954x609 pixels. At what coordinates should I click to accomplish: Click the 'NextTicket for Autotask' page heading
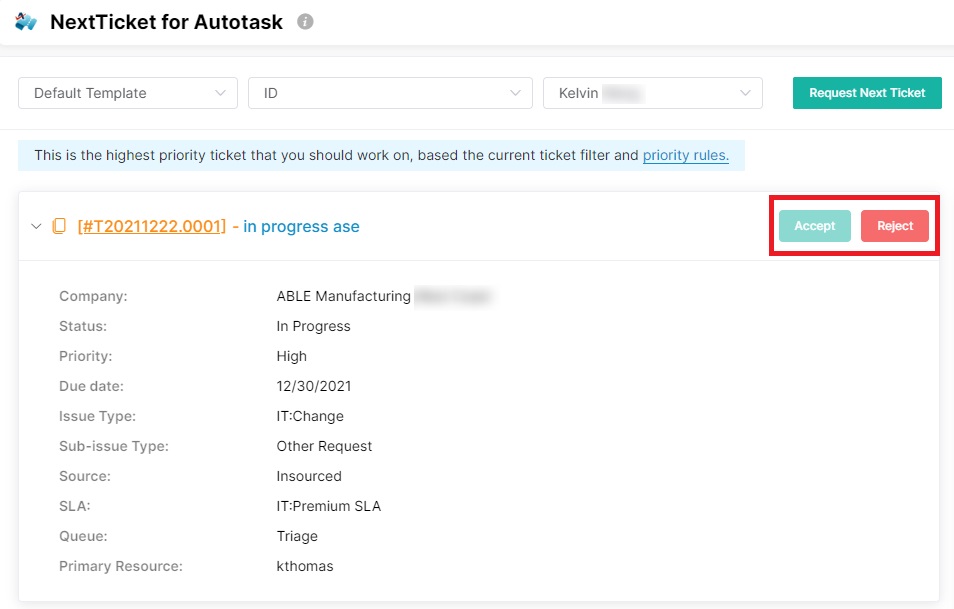point(166,21)
